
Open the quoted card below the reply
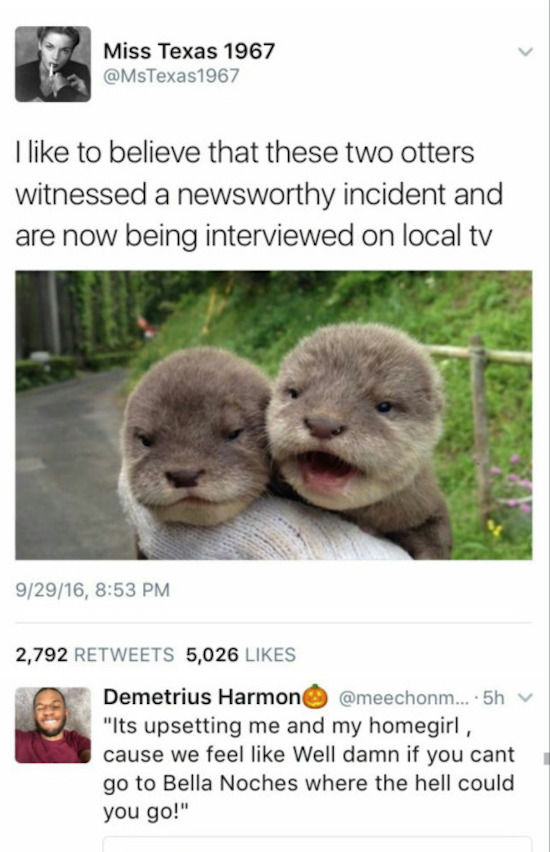[x=317, y=844]
